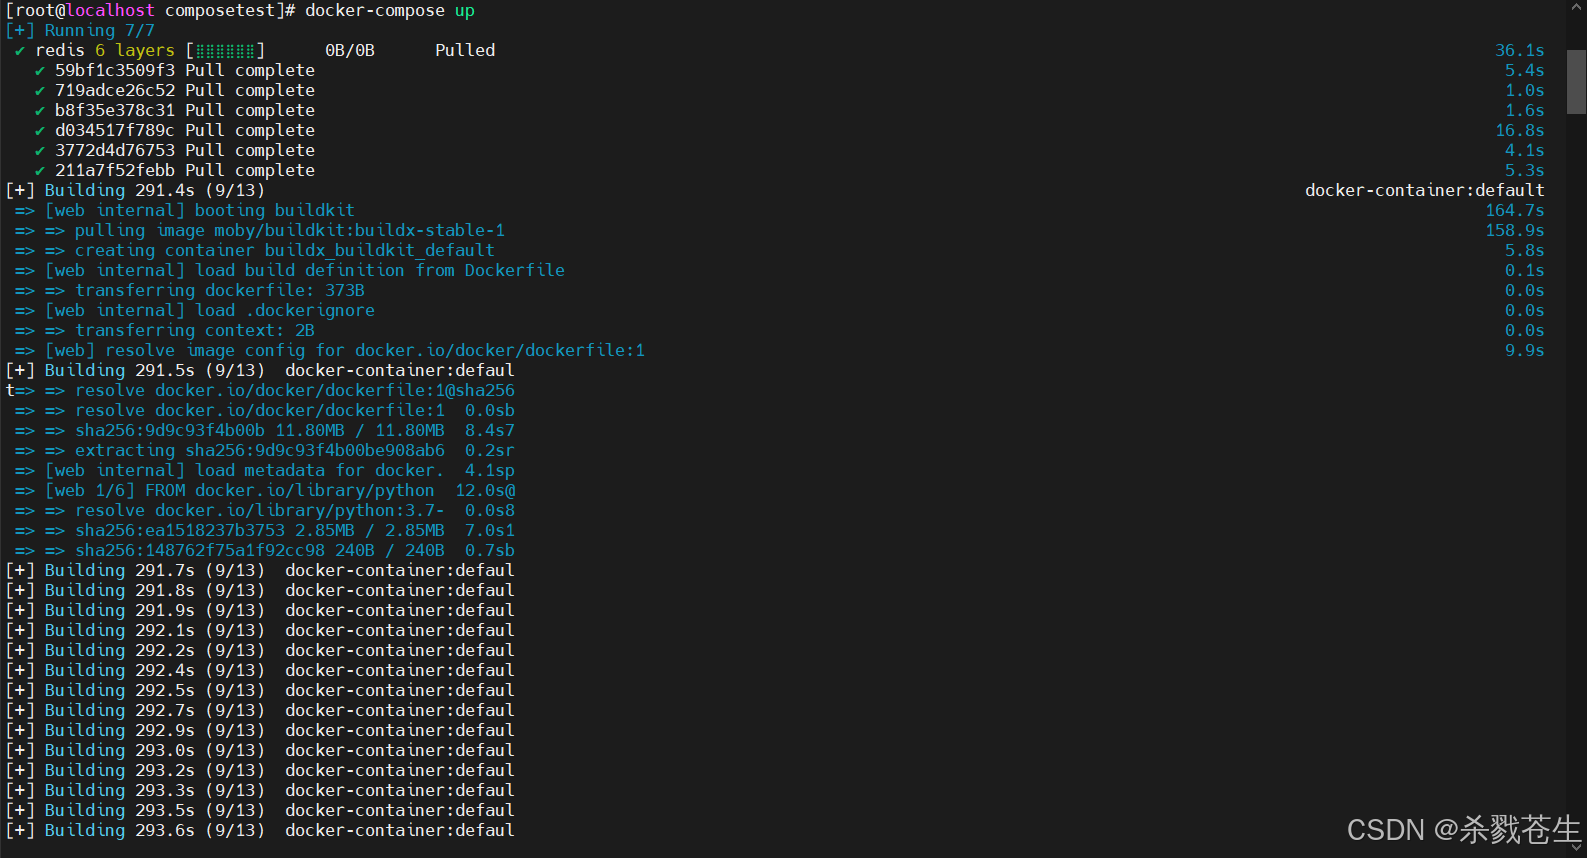
Task: Click the 'booting buildkit' line
Action: click(185, 210)
